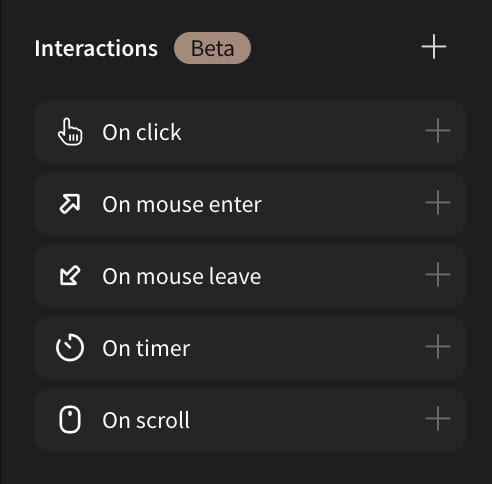Click the On scroll mouse icon
This screenshot has height=484, width=492.
[70, 419]
